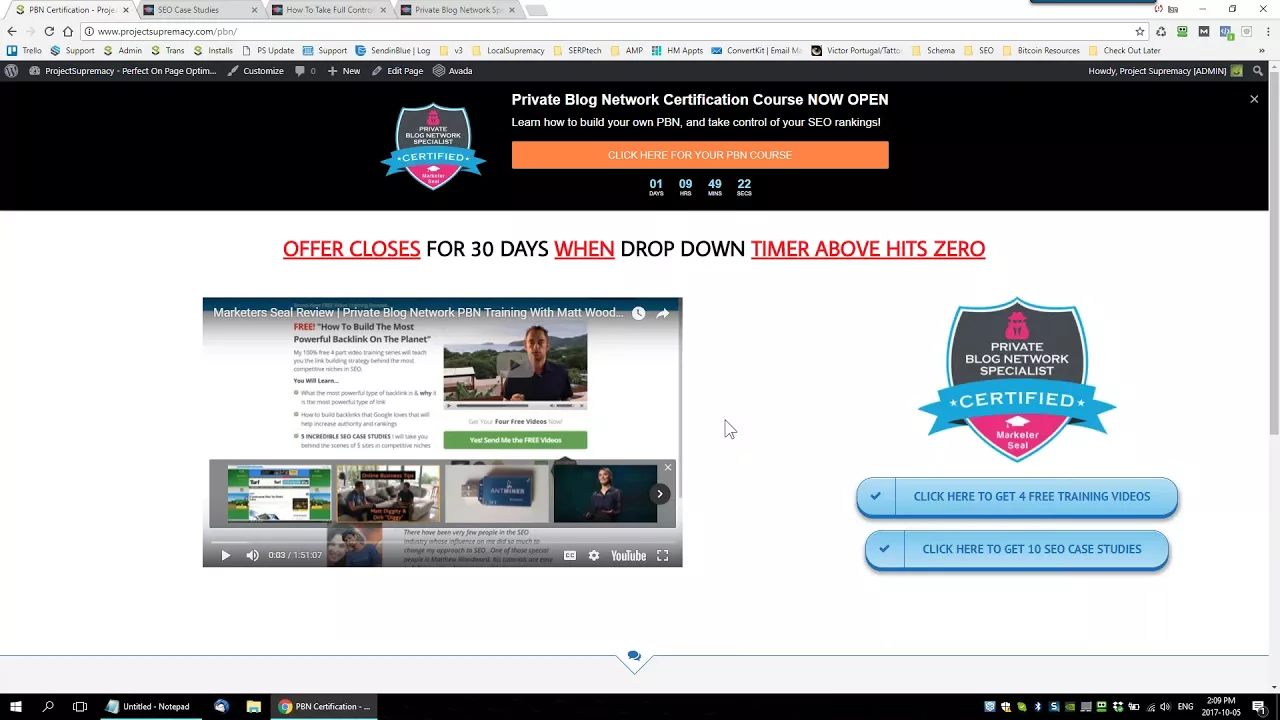Click the browser back arrow

(x=11, y=31)
